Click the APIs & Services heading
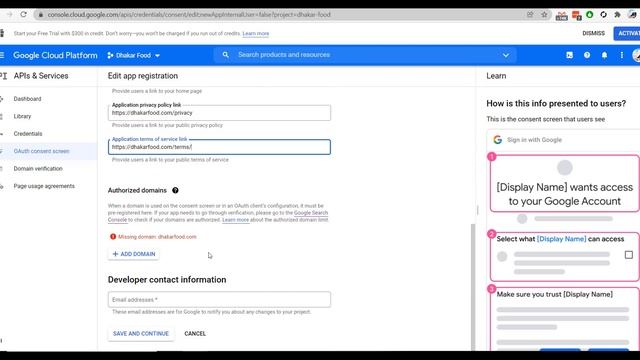 [41, 76]
